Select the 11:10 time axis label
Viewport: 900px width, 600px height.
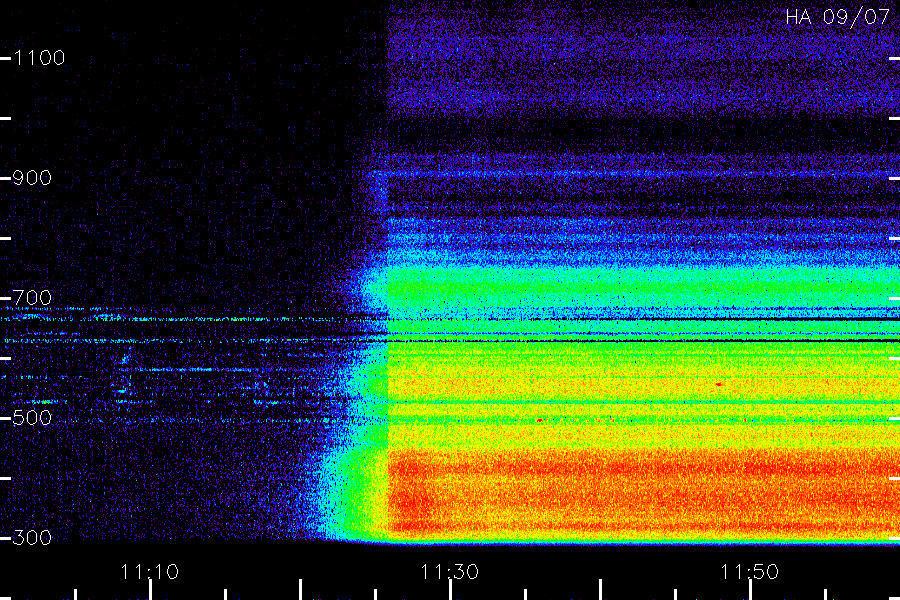(x=150, y=572)
